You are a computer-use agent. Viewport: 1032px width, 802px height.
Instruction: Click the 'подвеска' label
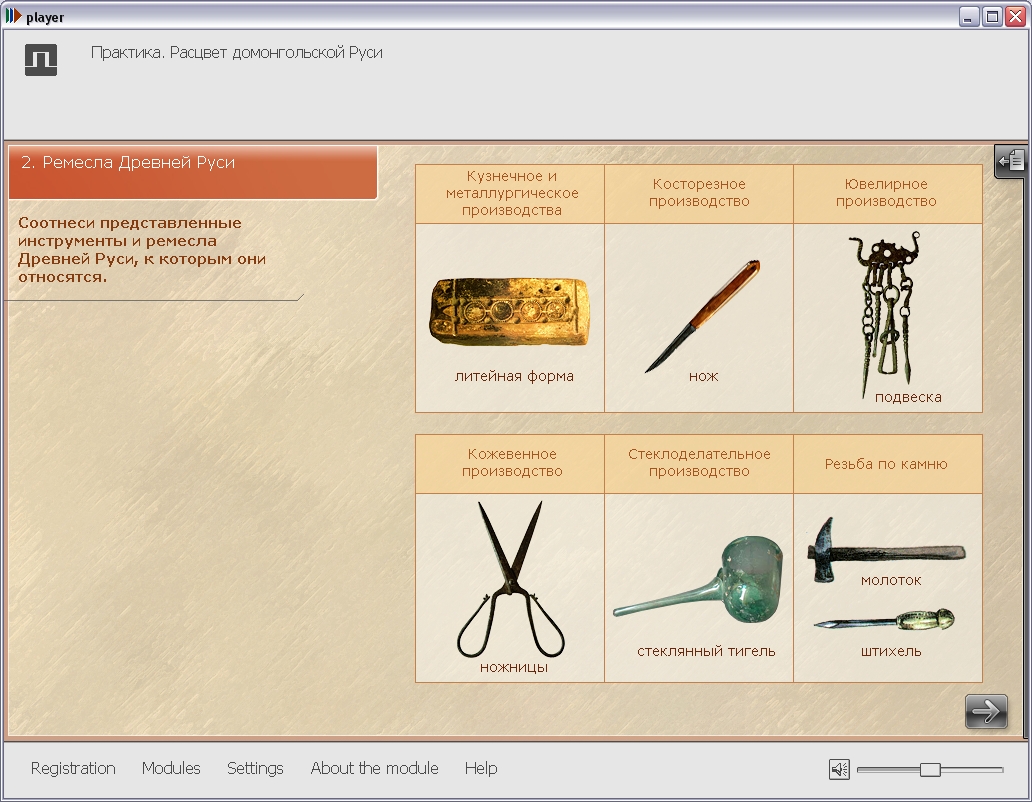[908, 397]
